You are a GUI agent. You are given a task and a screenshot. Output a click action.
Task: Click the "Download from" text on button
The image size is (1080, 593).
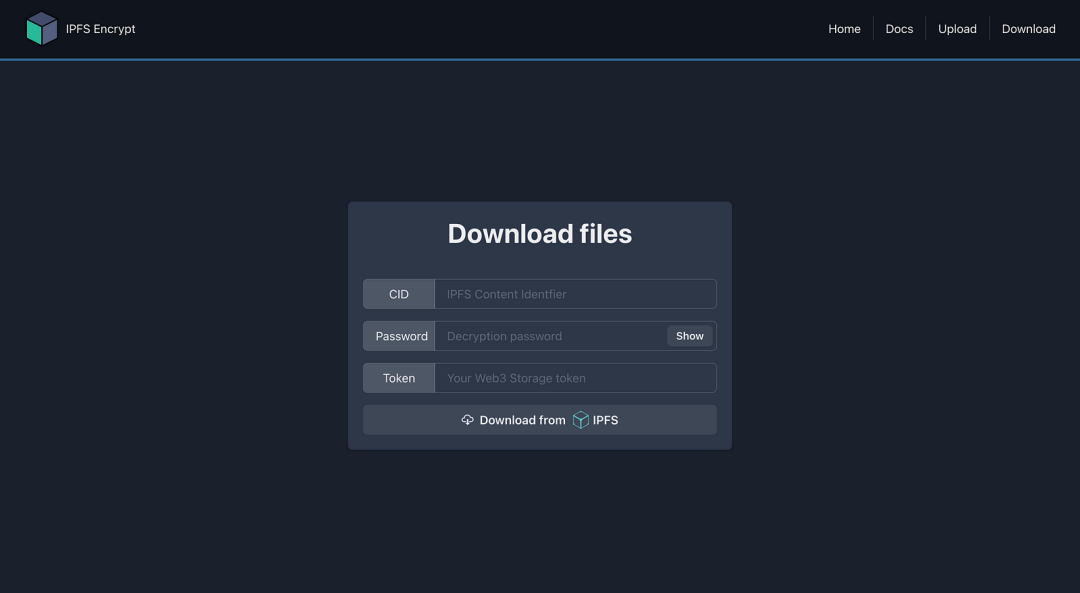(x=522, y=420)
